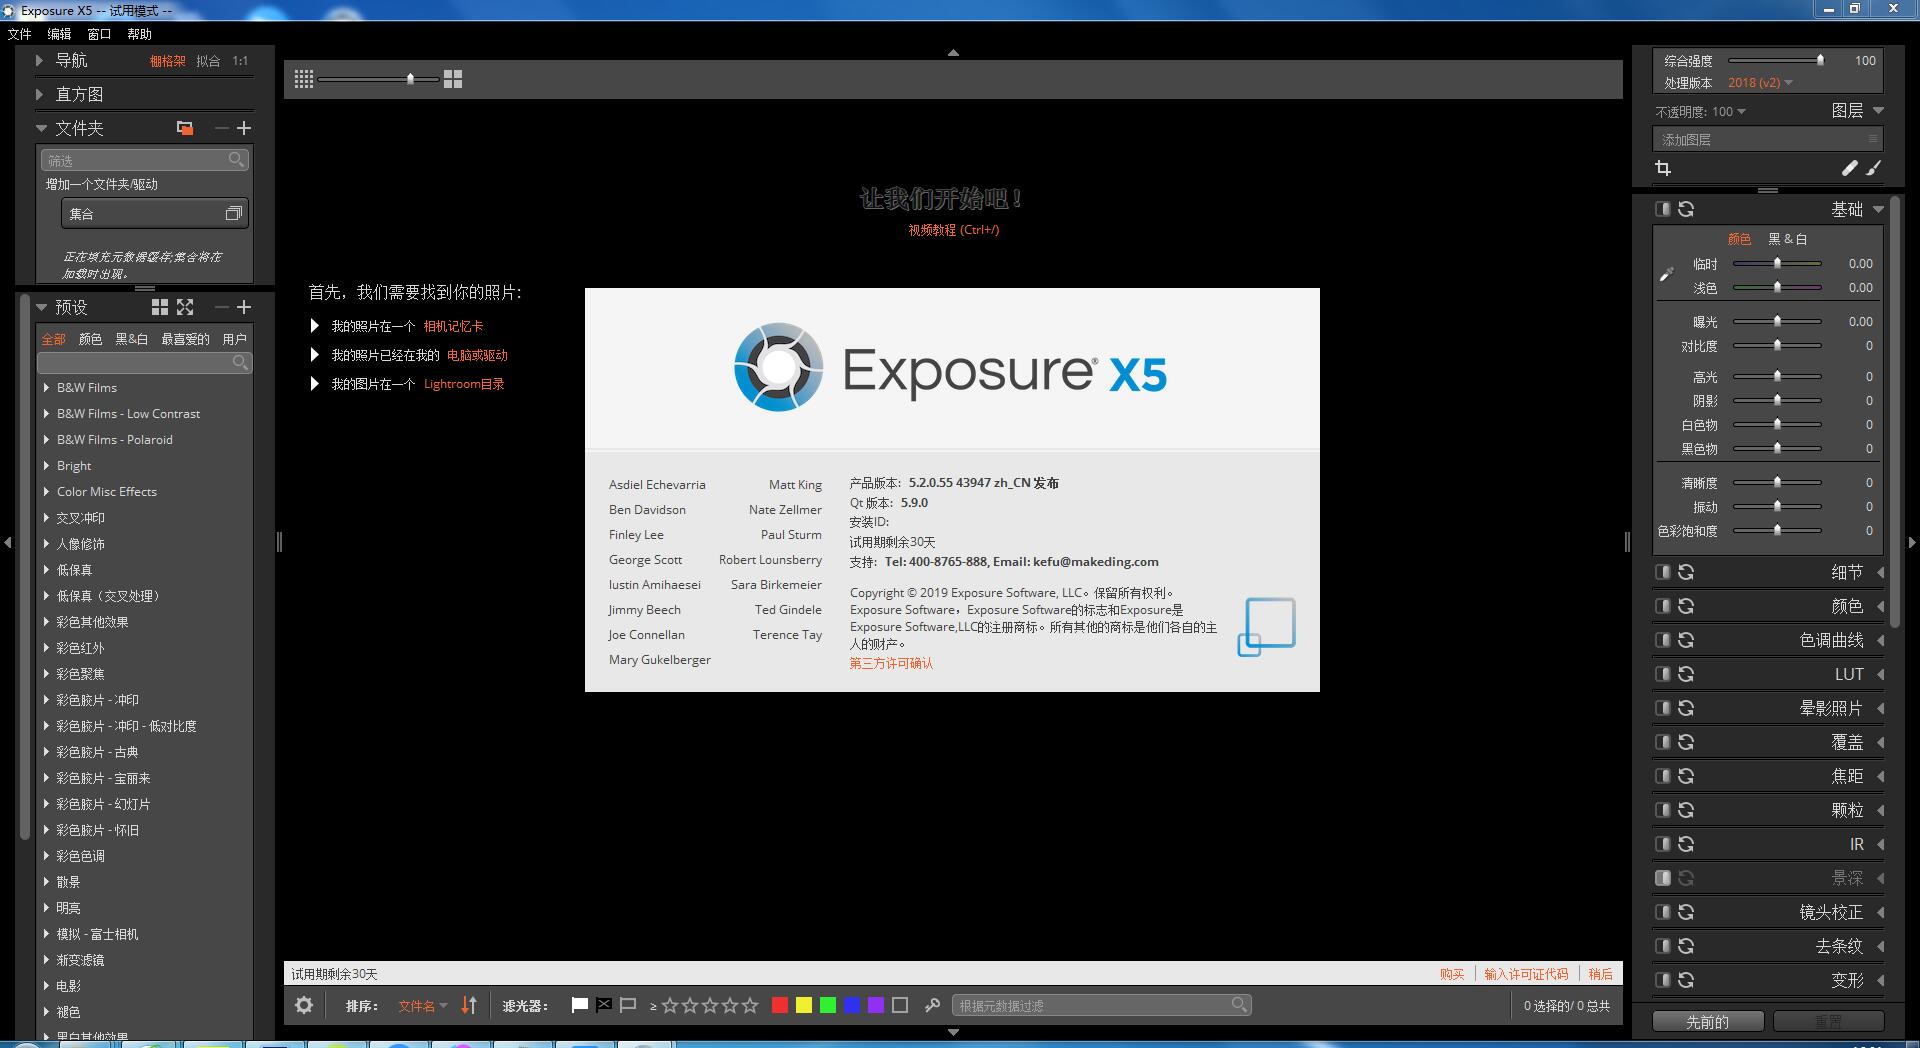Screen dimensions: 1920x1048
Task: Reset the LUT panel settings
Action: [x=1686, y=674]
